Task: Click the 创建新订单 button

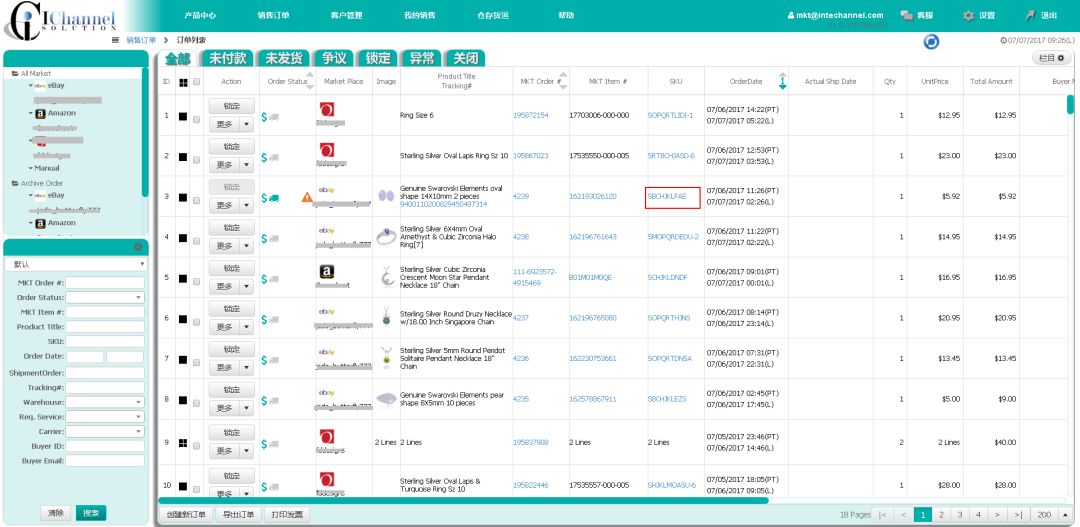Action: pyautogui.click(x=186, y=515)
